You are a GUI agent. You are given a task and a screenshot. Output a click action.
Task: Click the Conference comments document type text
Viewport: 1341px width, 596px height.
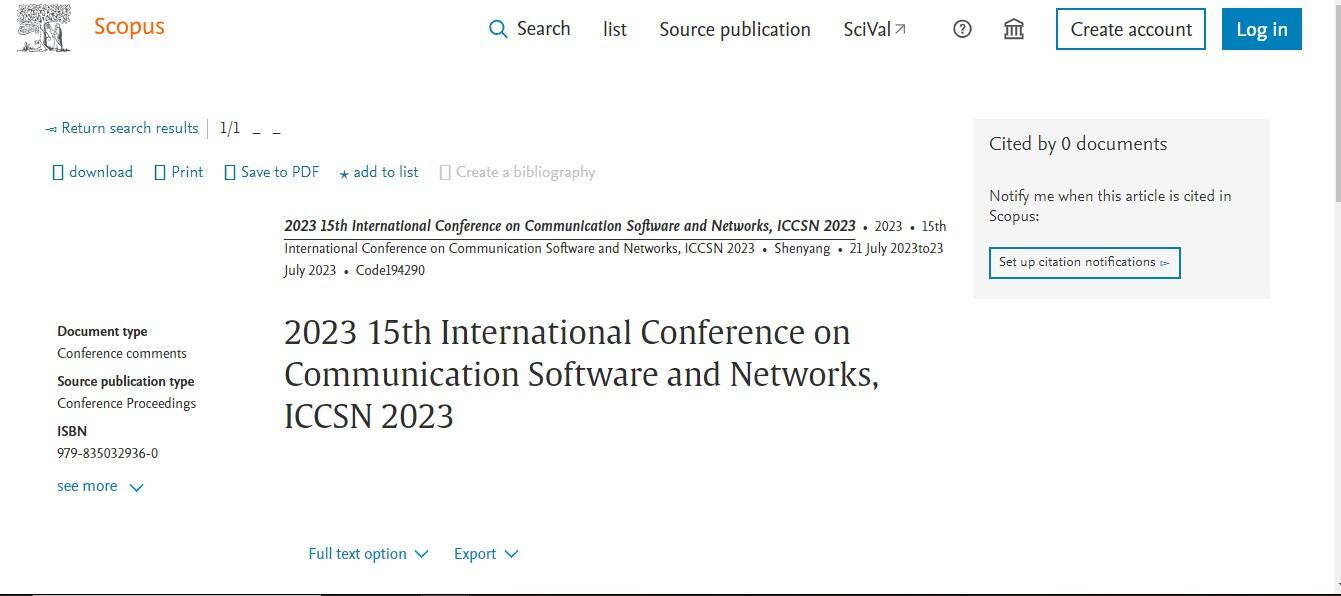(x=122, y=353)
